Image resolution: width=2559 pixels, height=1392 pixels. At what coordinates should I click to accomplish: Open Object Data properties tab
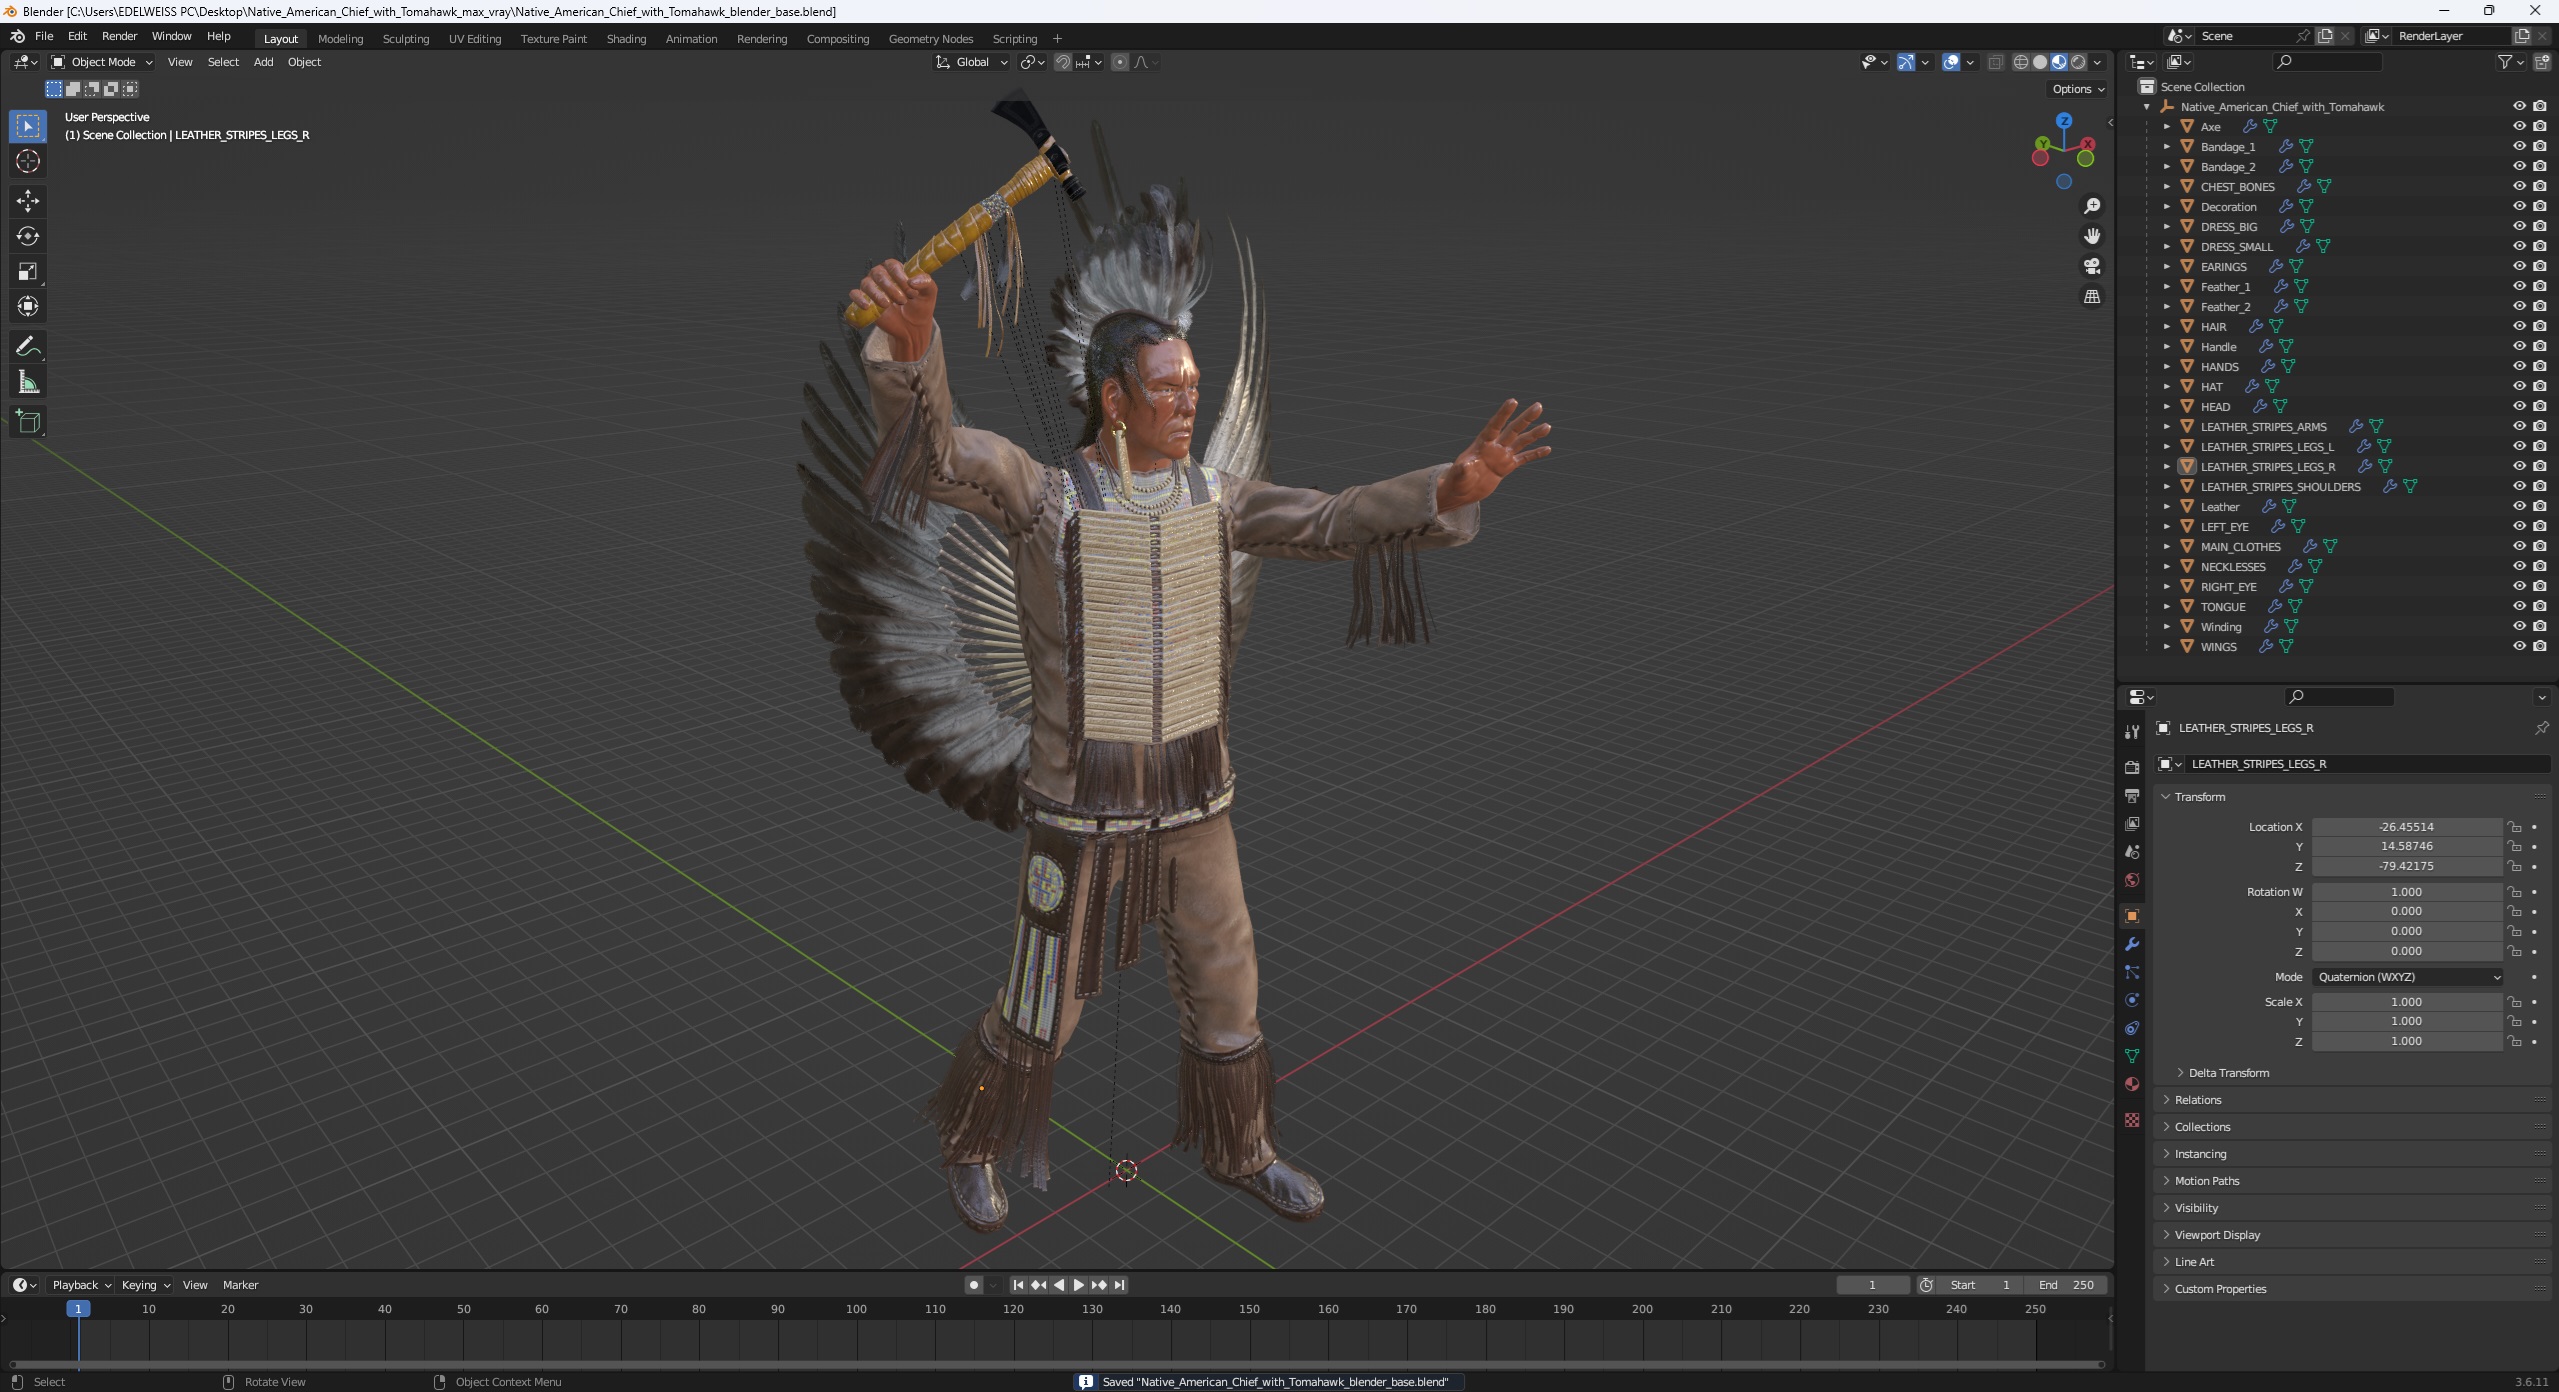(x=2132, y=1056)
